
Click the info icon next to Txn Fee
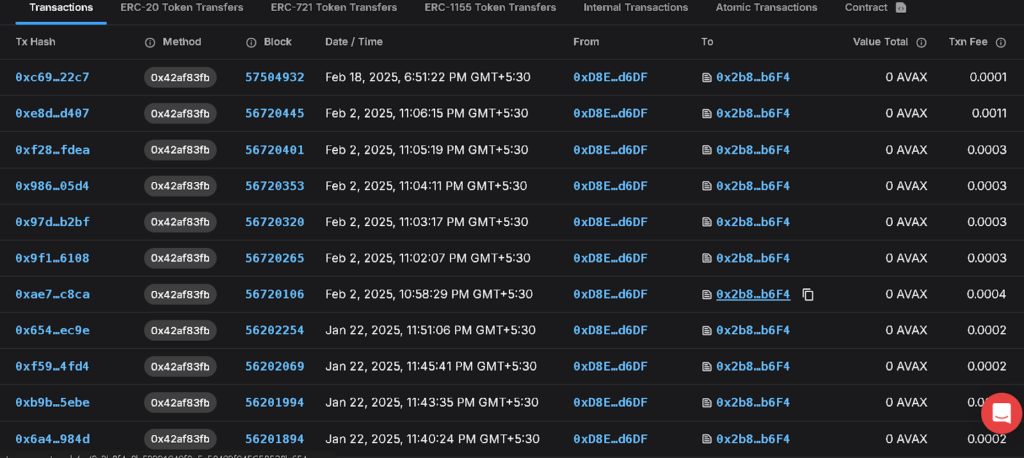tap(1000, 42)
